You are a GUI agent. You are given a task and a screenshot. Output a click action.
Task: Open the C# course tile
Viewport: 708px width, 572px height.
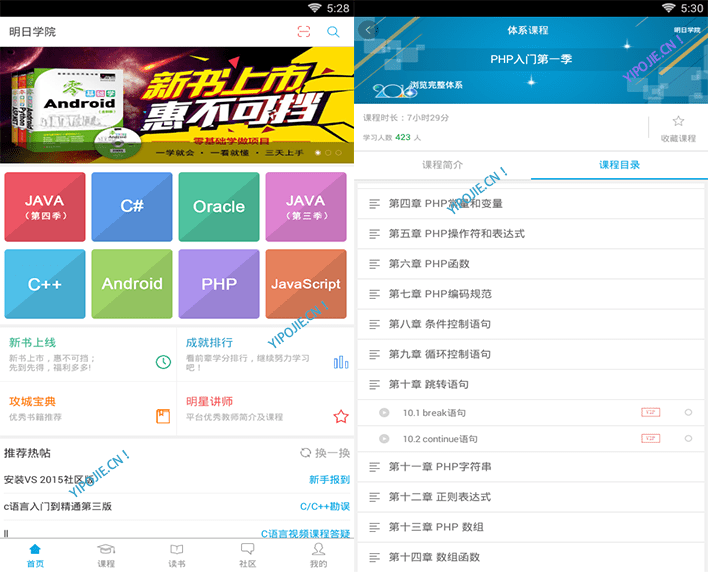[132, 207]
